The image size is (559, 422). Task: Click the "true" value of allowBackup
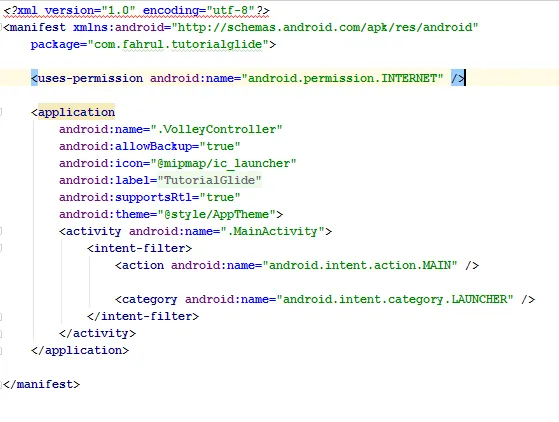point(220,146)
